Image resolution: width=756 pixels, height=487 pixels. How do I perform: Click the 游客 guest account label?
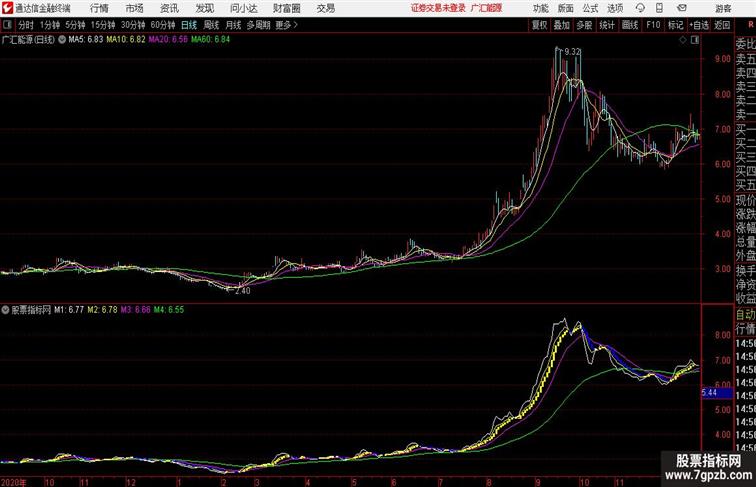pyautogui.click(x=723, y=8)
